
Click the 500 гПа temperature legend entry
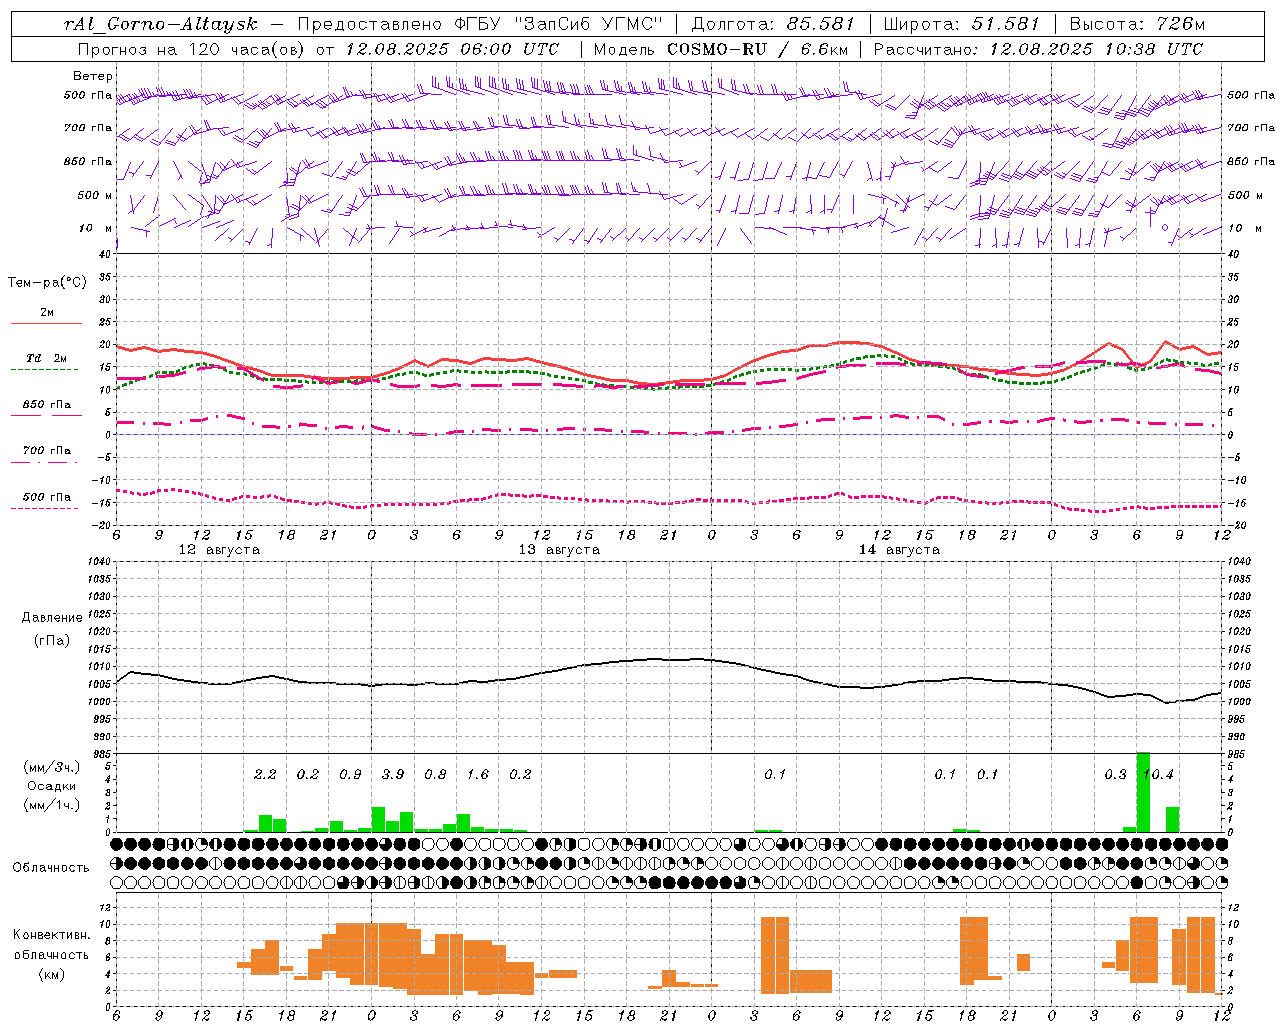click(47, 497)
